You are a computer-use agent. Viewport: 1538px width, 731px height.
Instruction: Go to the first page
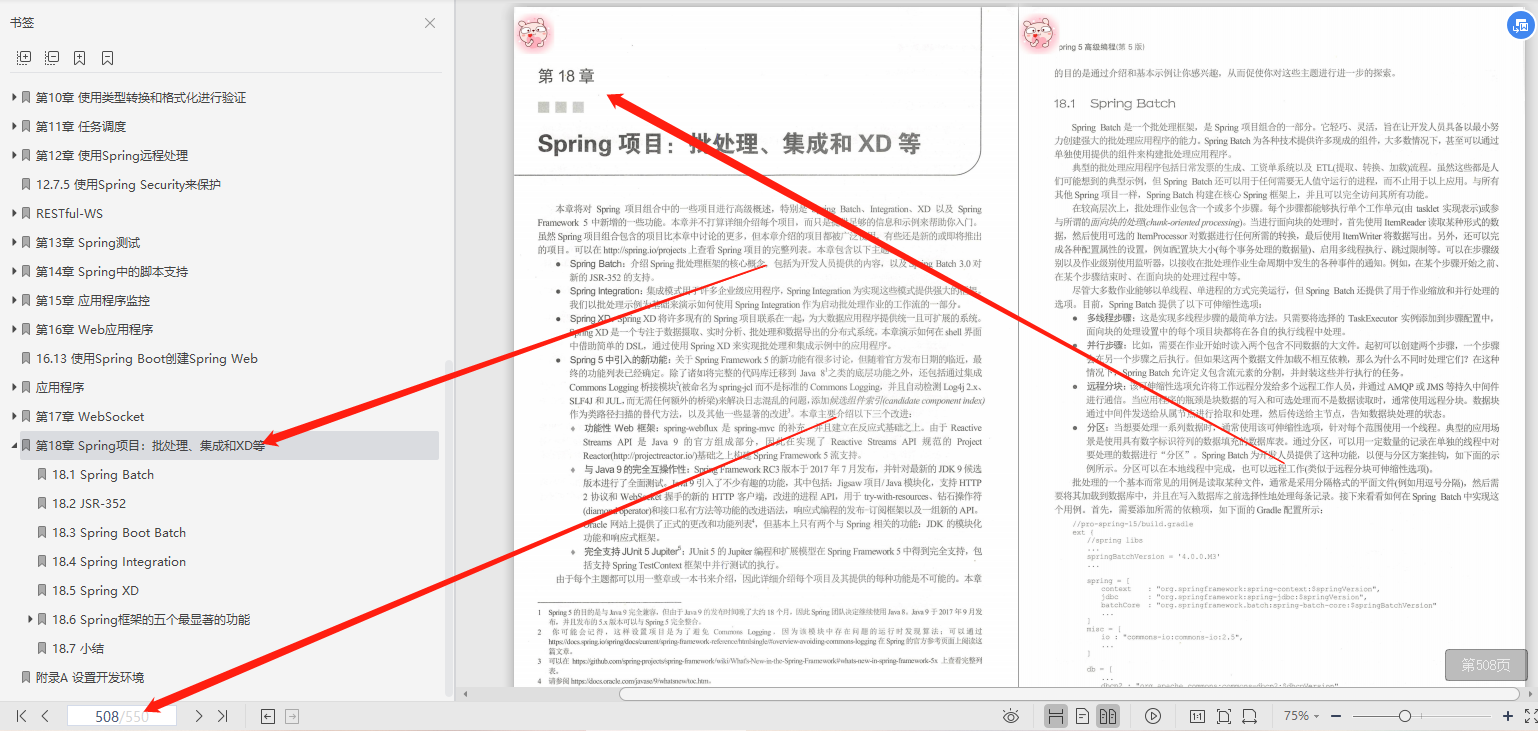pyautogui.click(x=21, y=716)
